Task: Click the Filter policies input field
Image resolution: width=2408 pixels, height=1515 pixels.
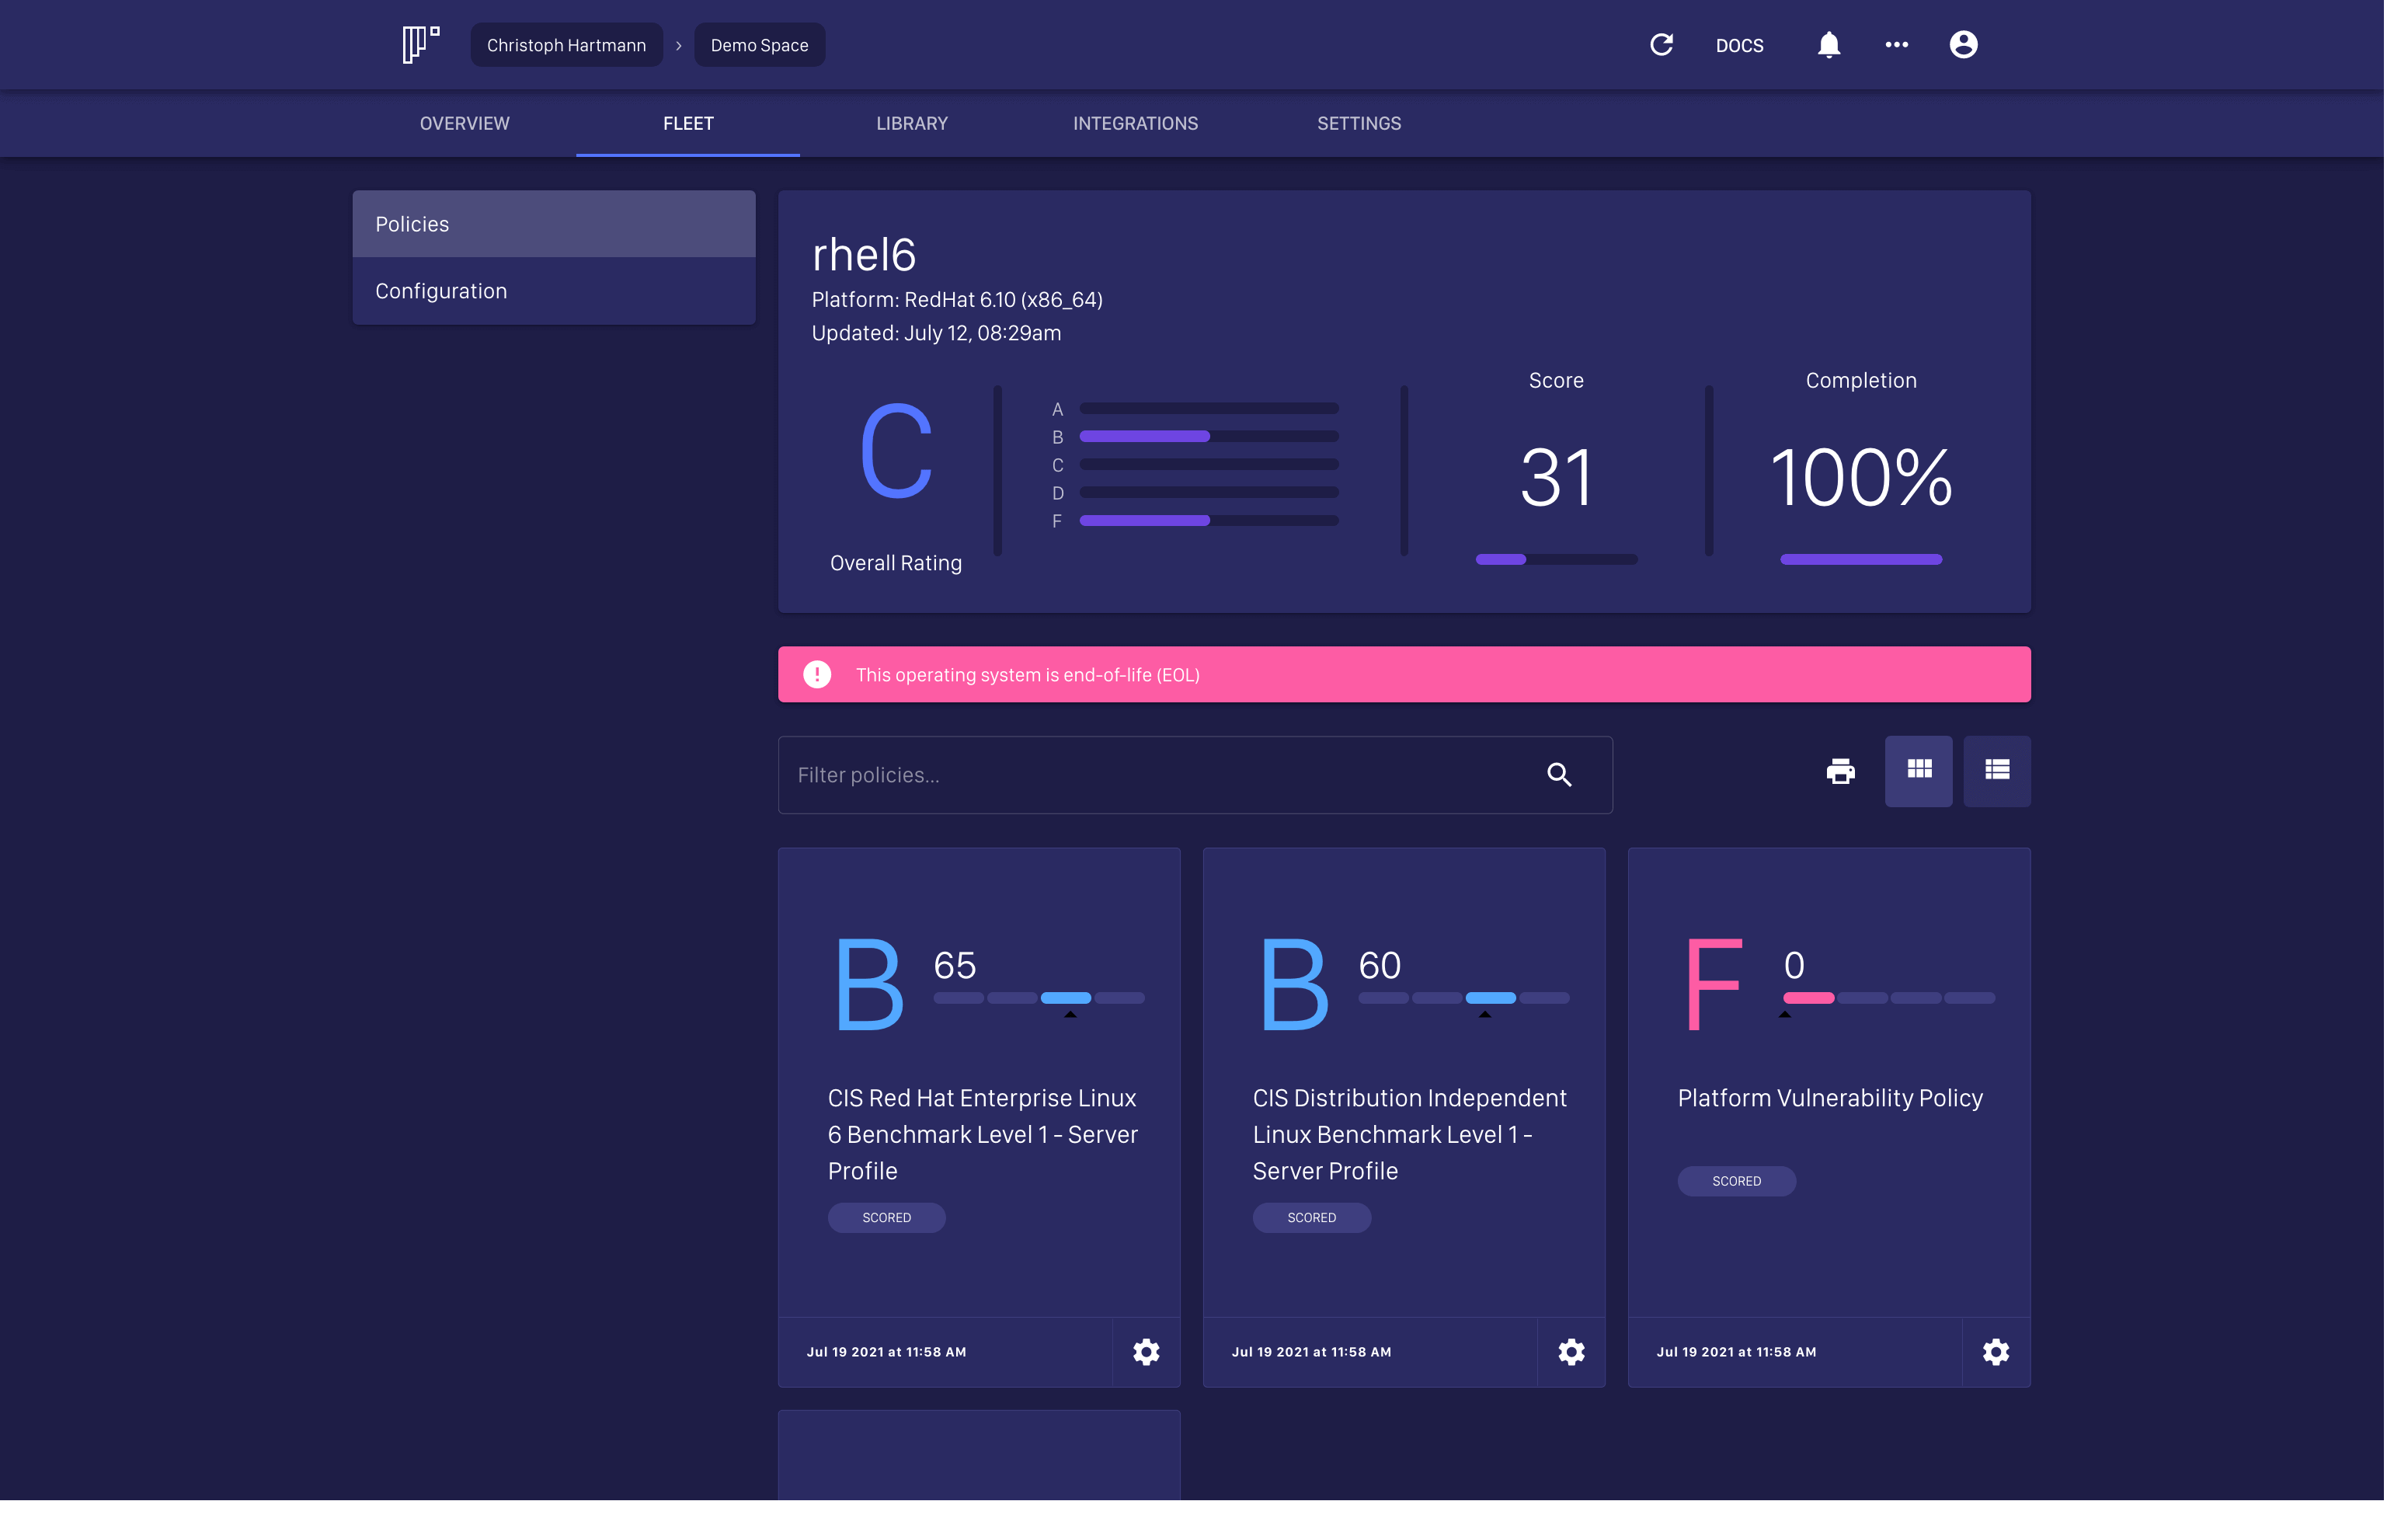Action: pos(1100,775)
